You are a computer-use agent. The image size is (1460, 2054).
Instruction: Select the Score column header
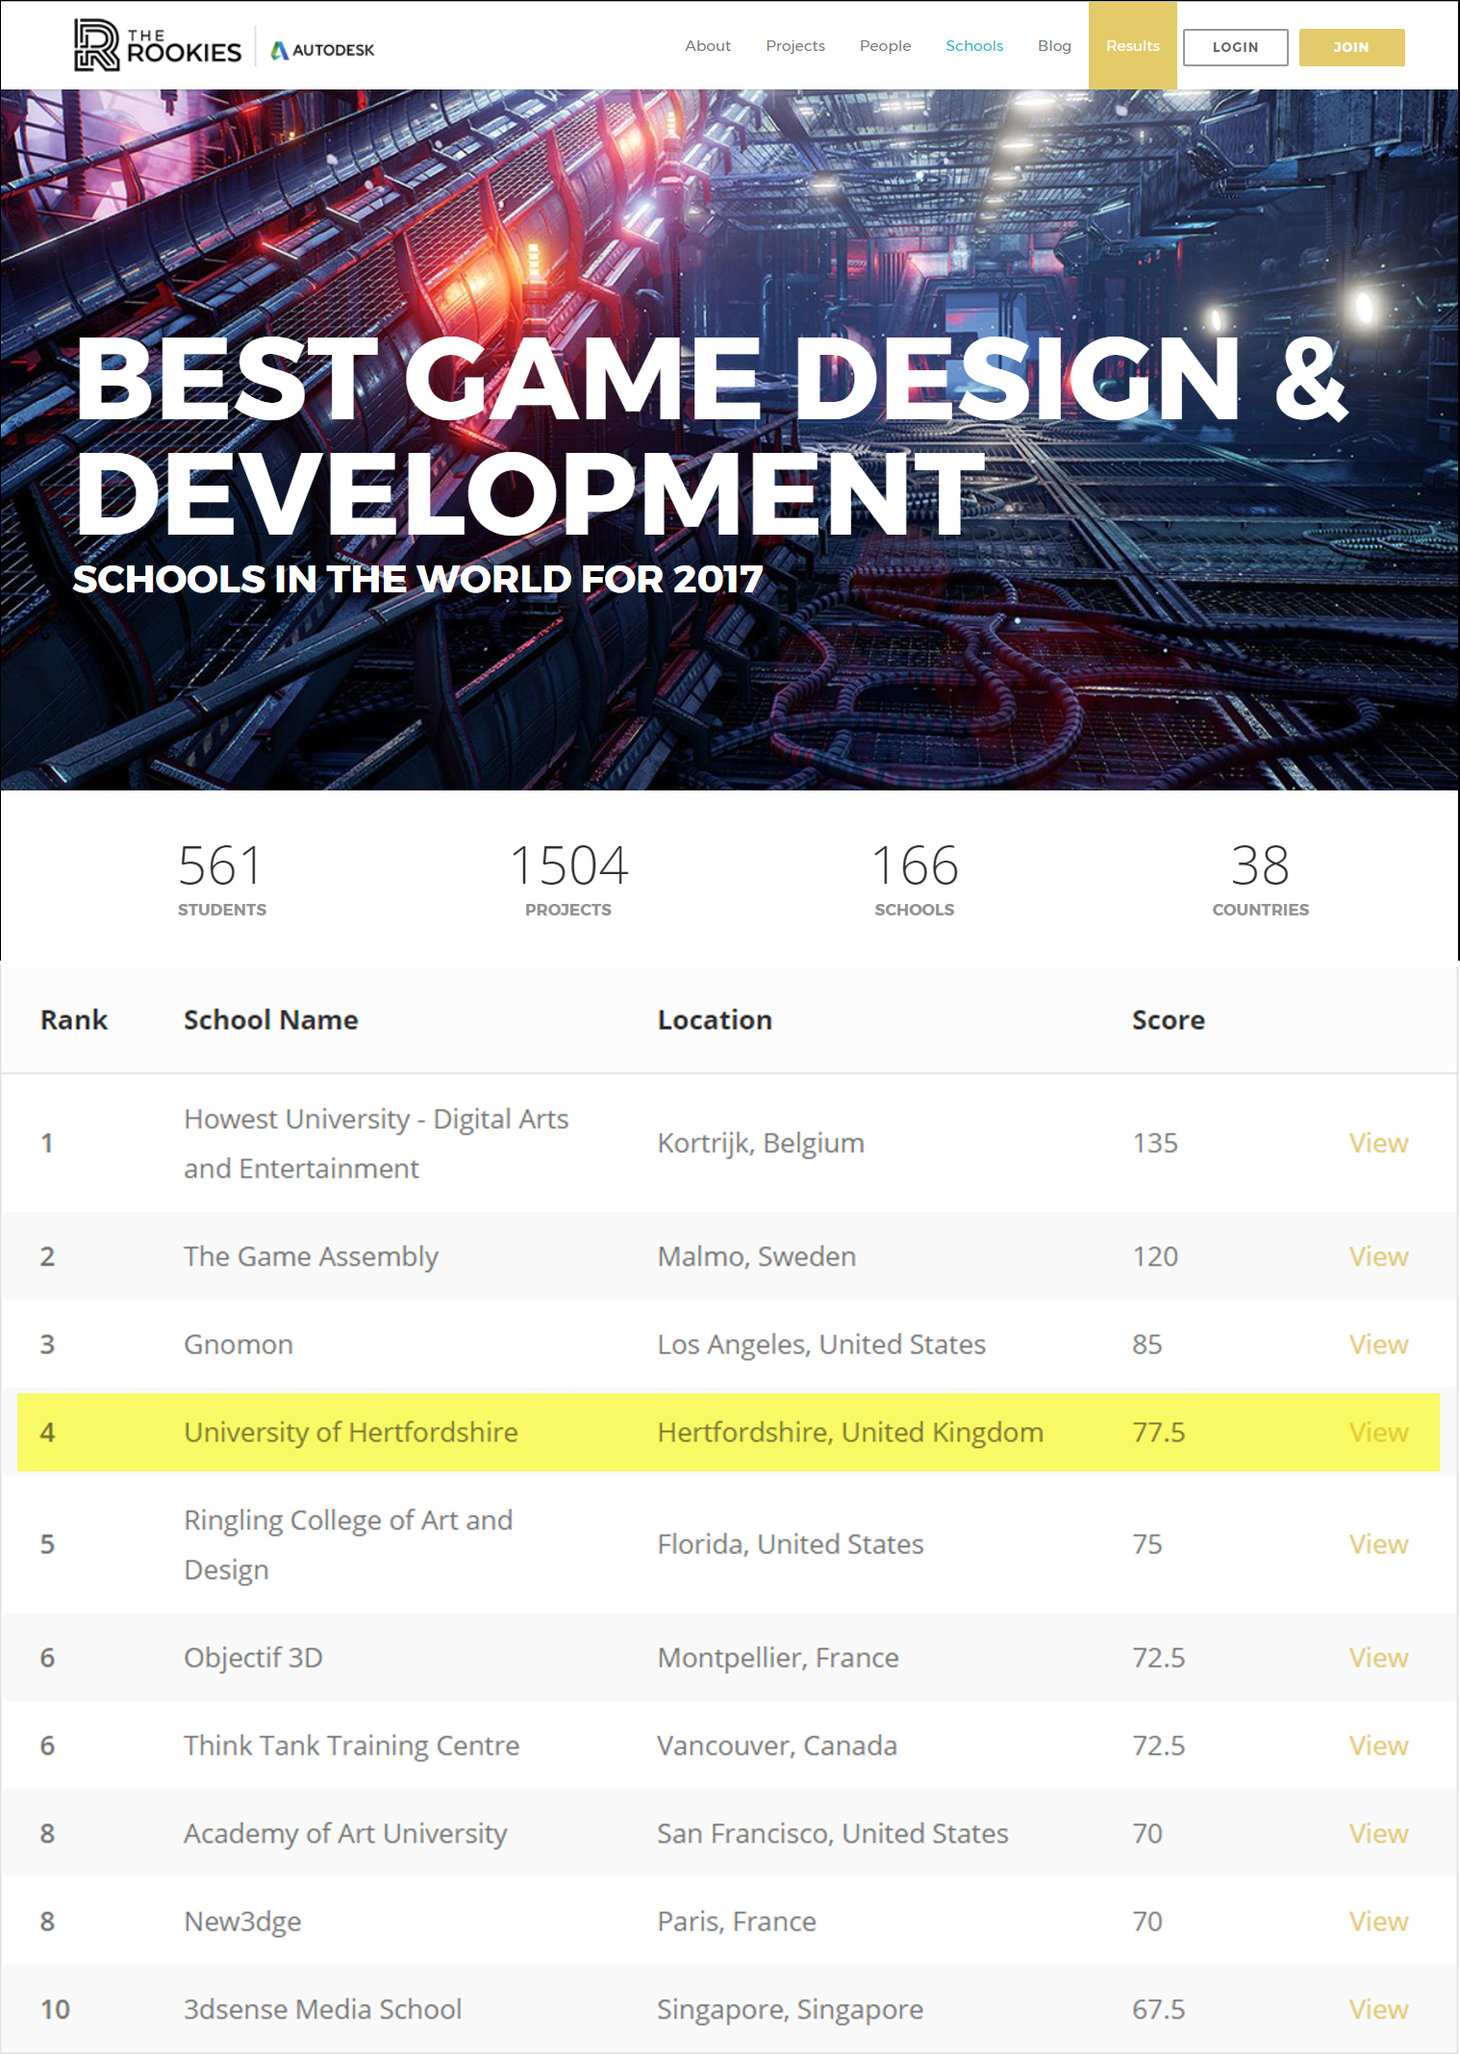[1168, 1020]
